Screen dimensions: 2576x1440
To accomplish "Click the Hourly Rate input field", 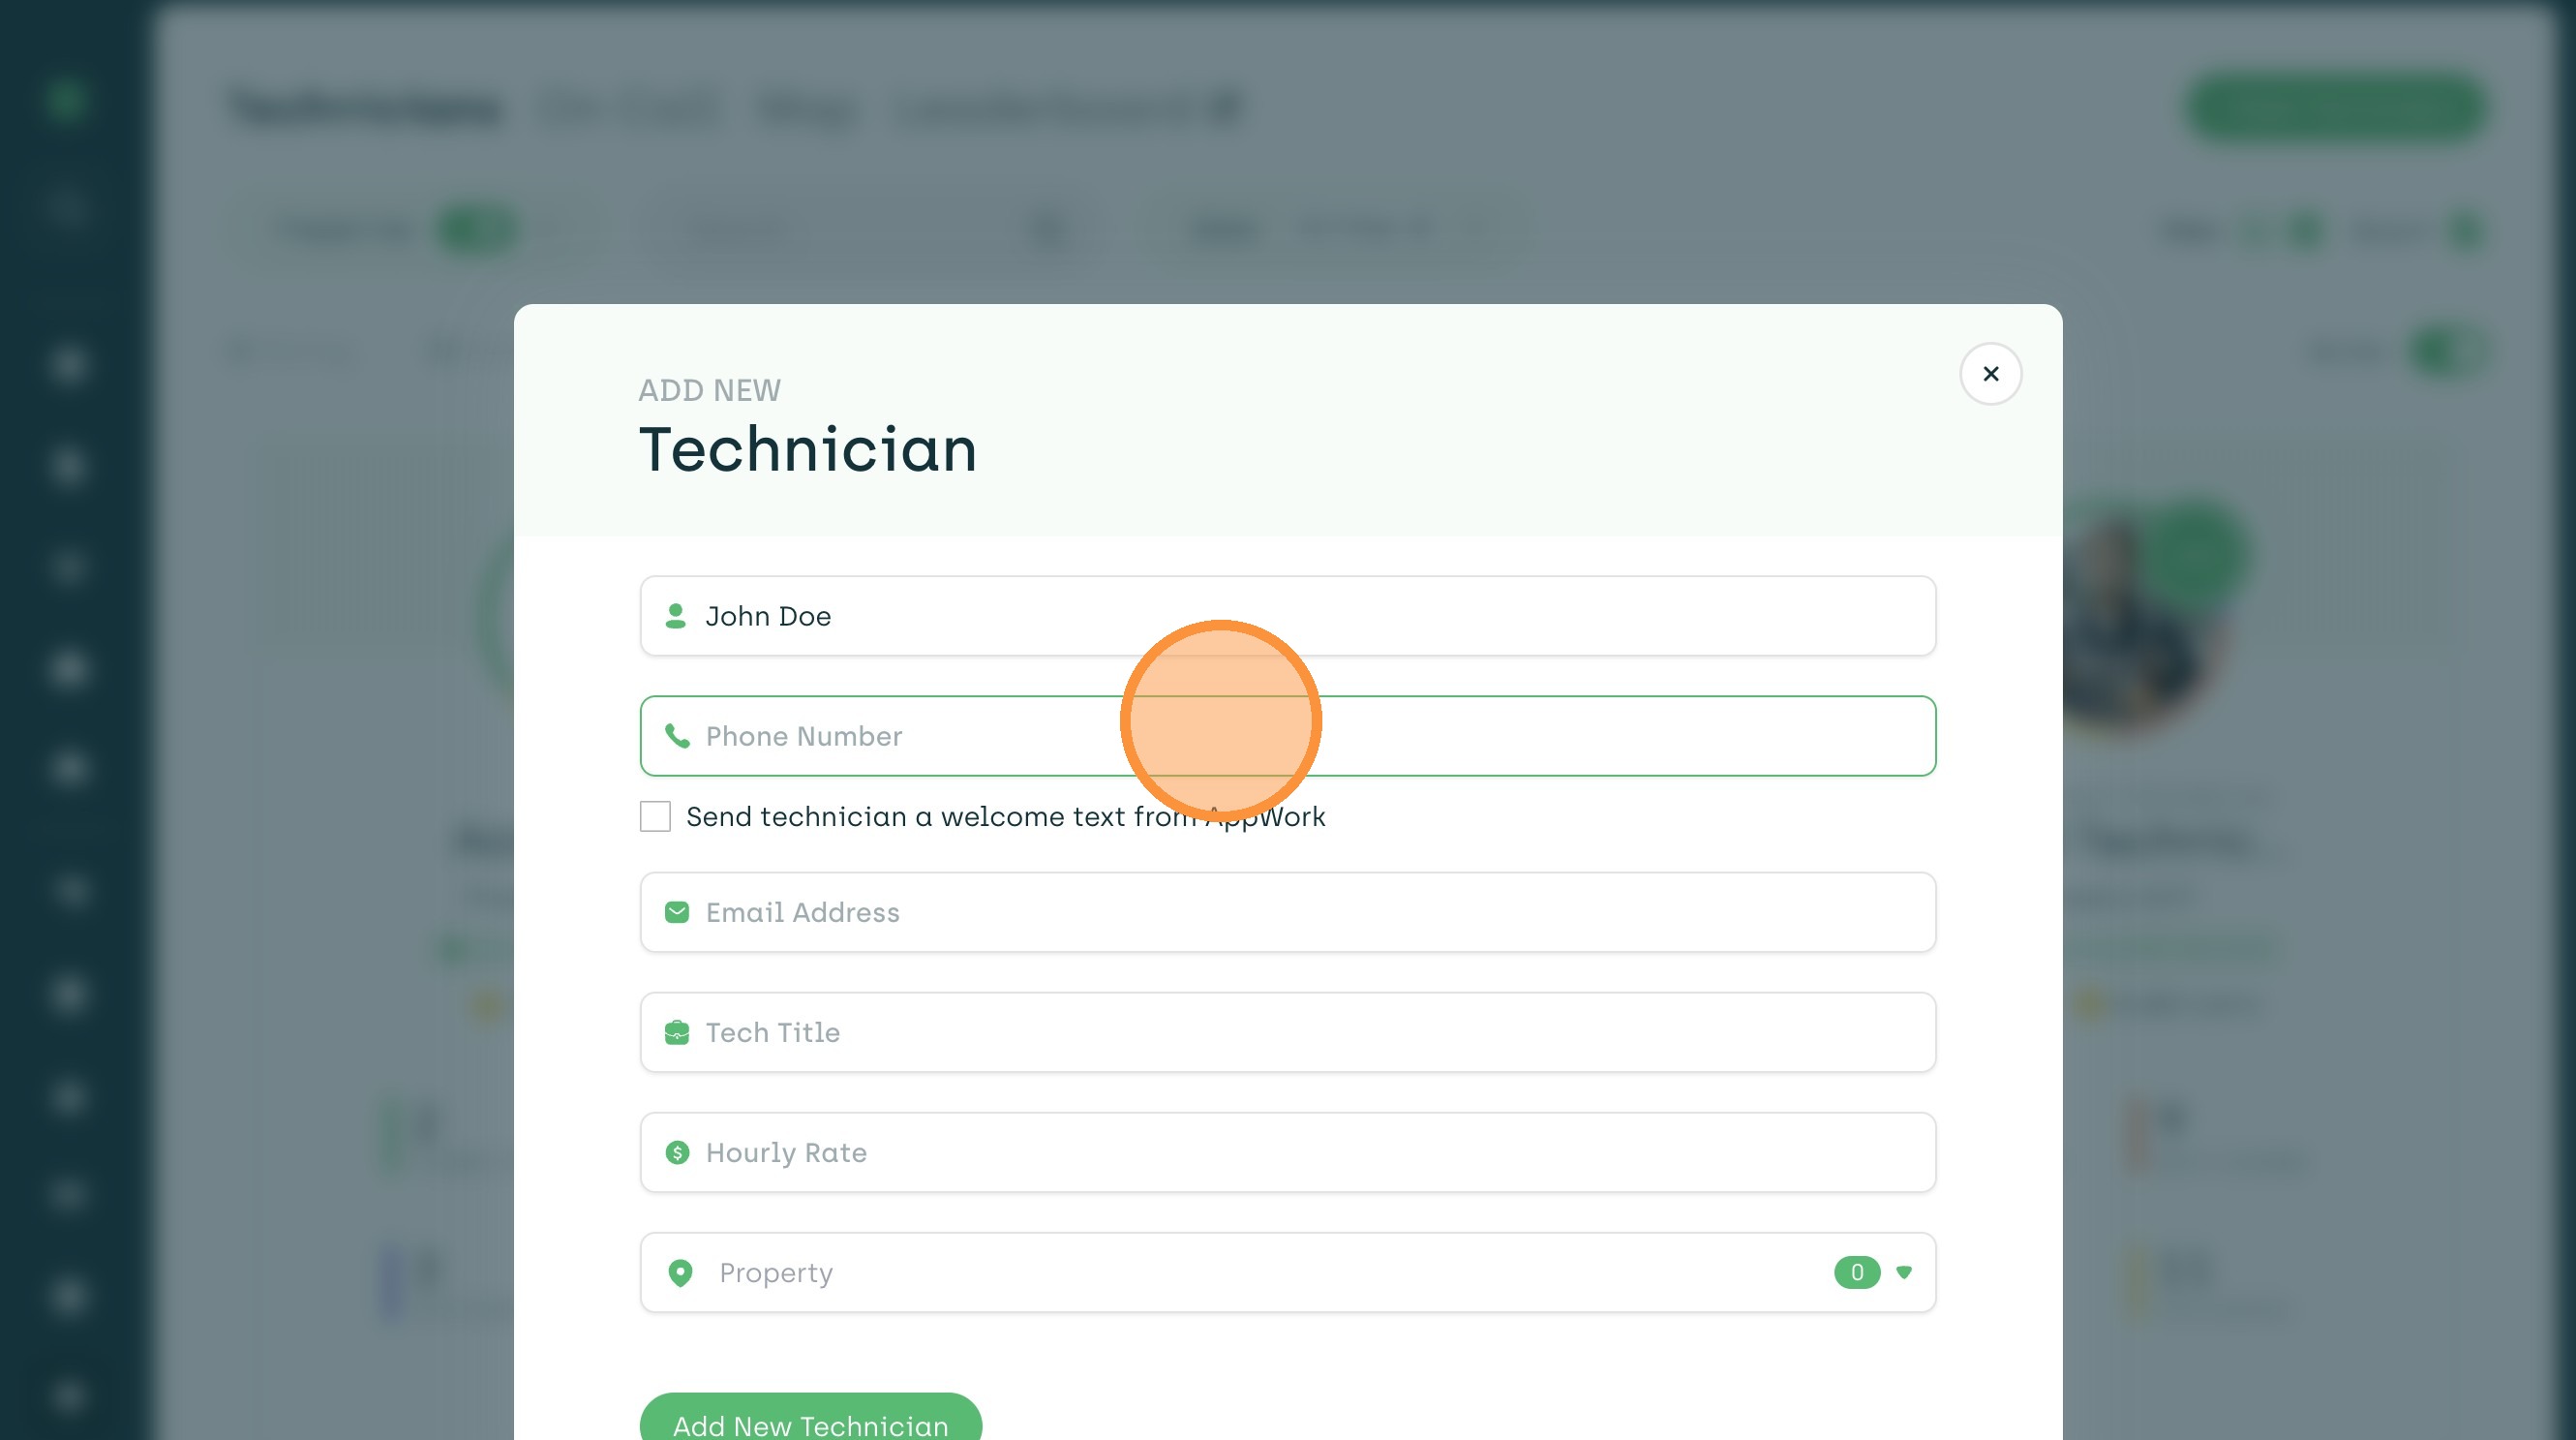I will [x=1287, y=1152].
